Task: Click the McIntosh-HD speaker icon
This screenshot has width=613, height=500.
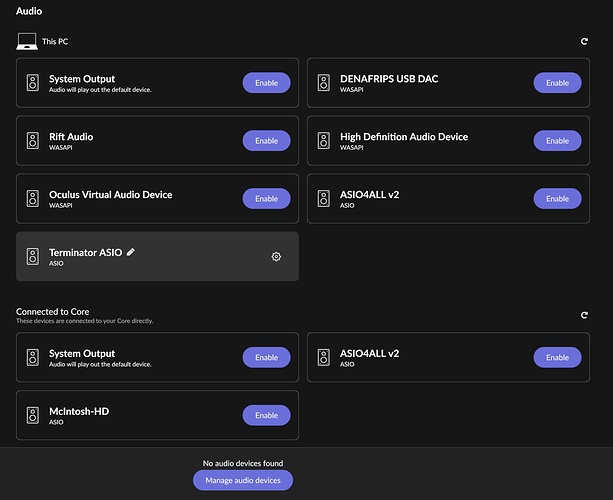Action: click(x=33, y=415)
